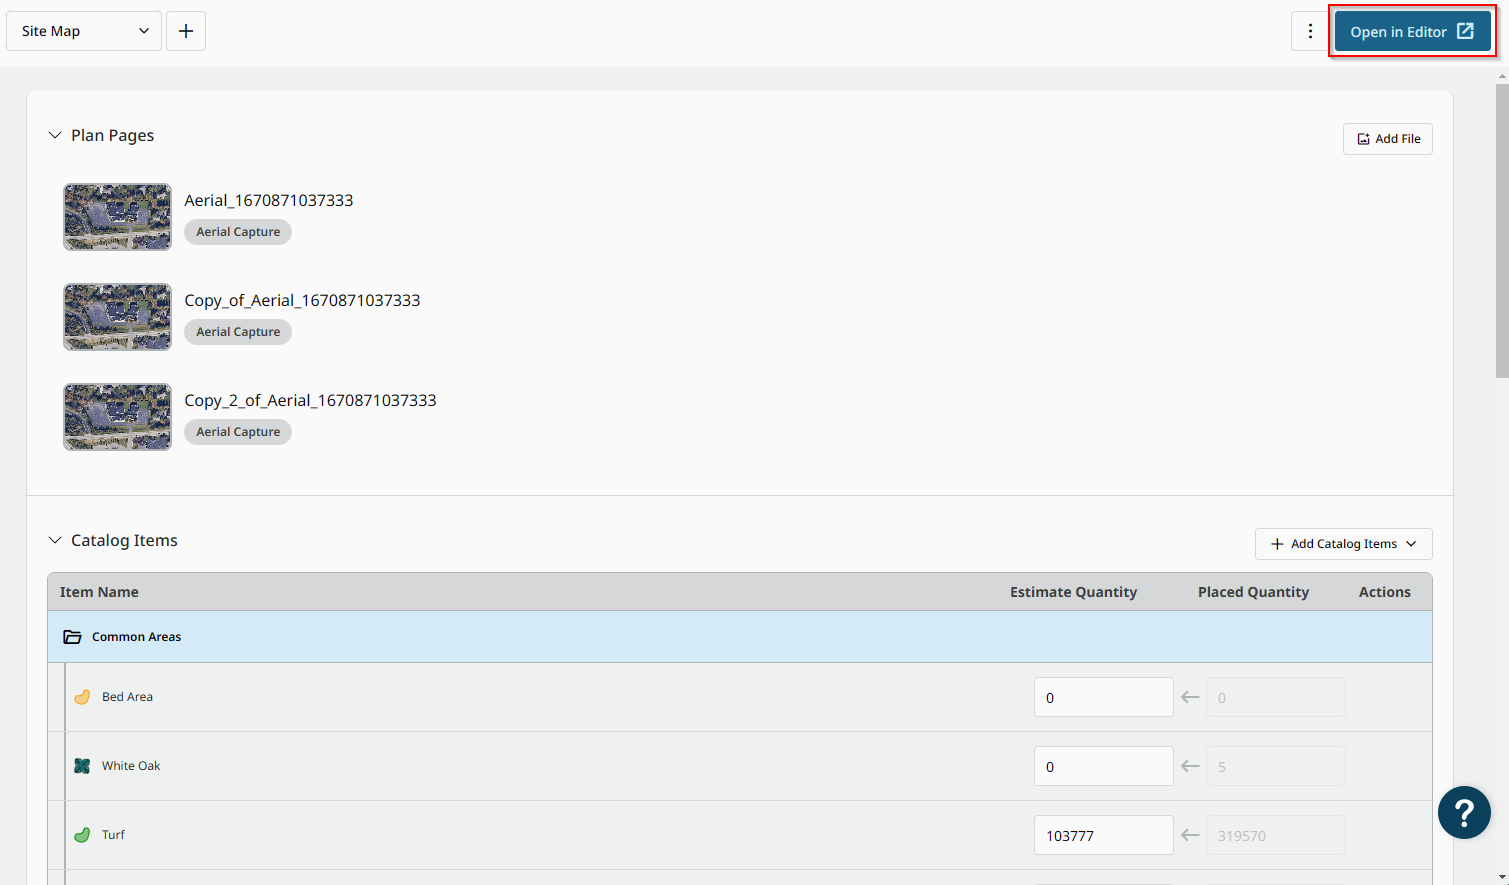The image size is (1509, 885).
Task: Click the Actions column header
Action: [1384, 592]
